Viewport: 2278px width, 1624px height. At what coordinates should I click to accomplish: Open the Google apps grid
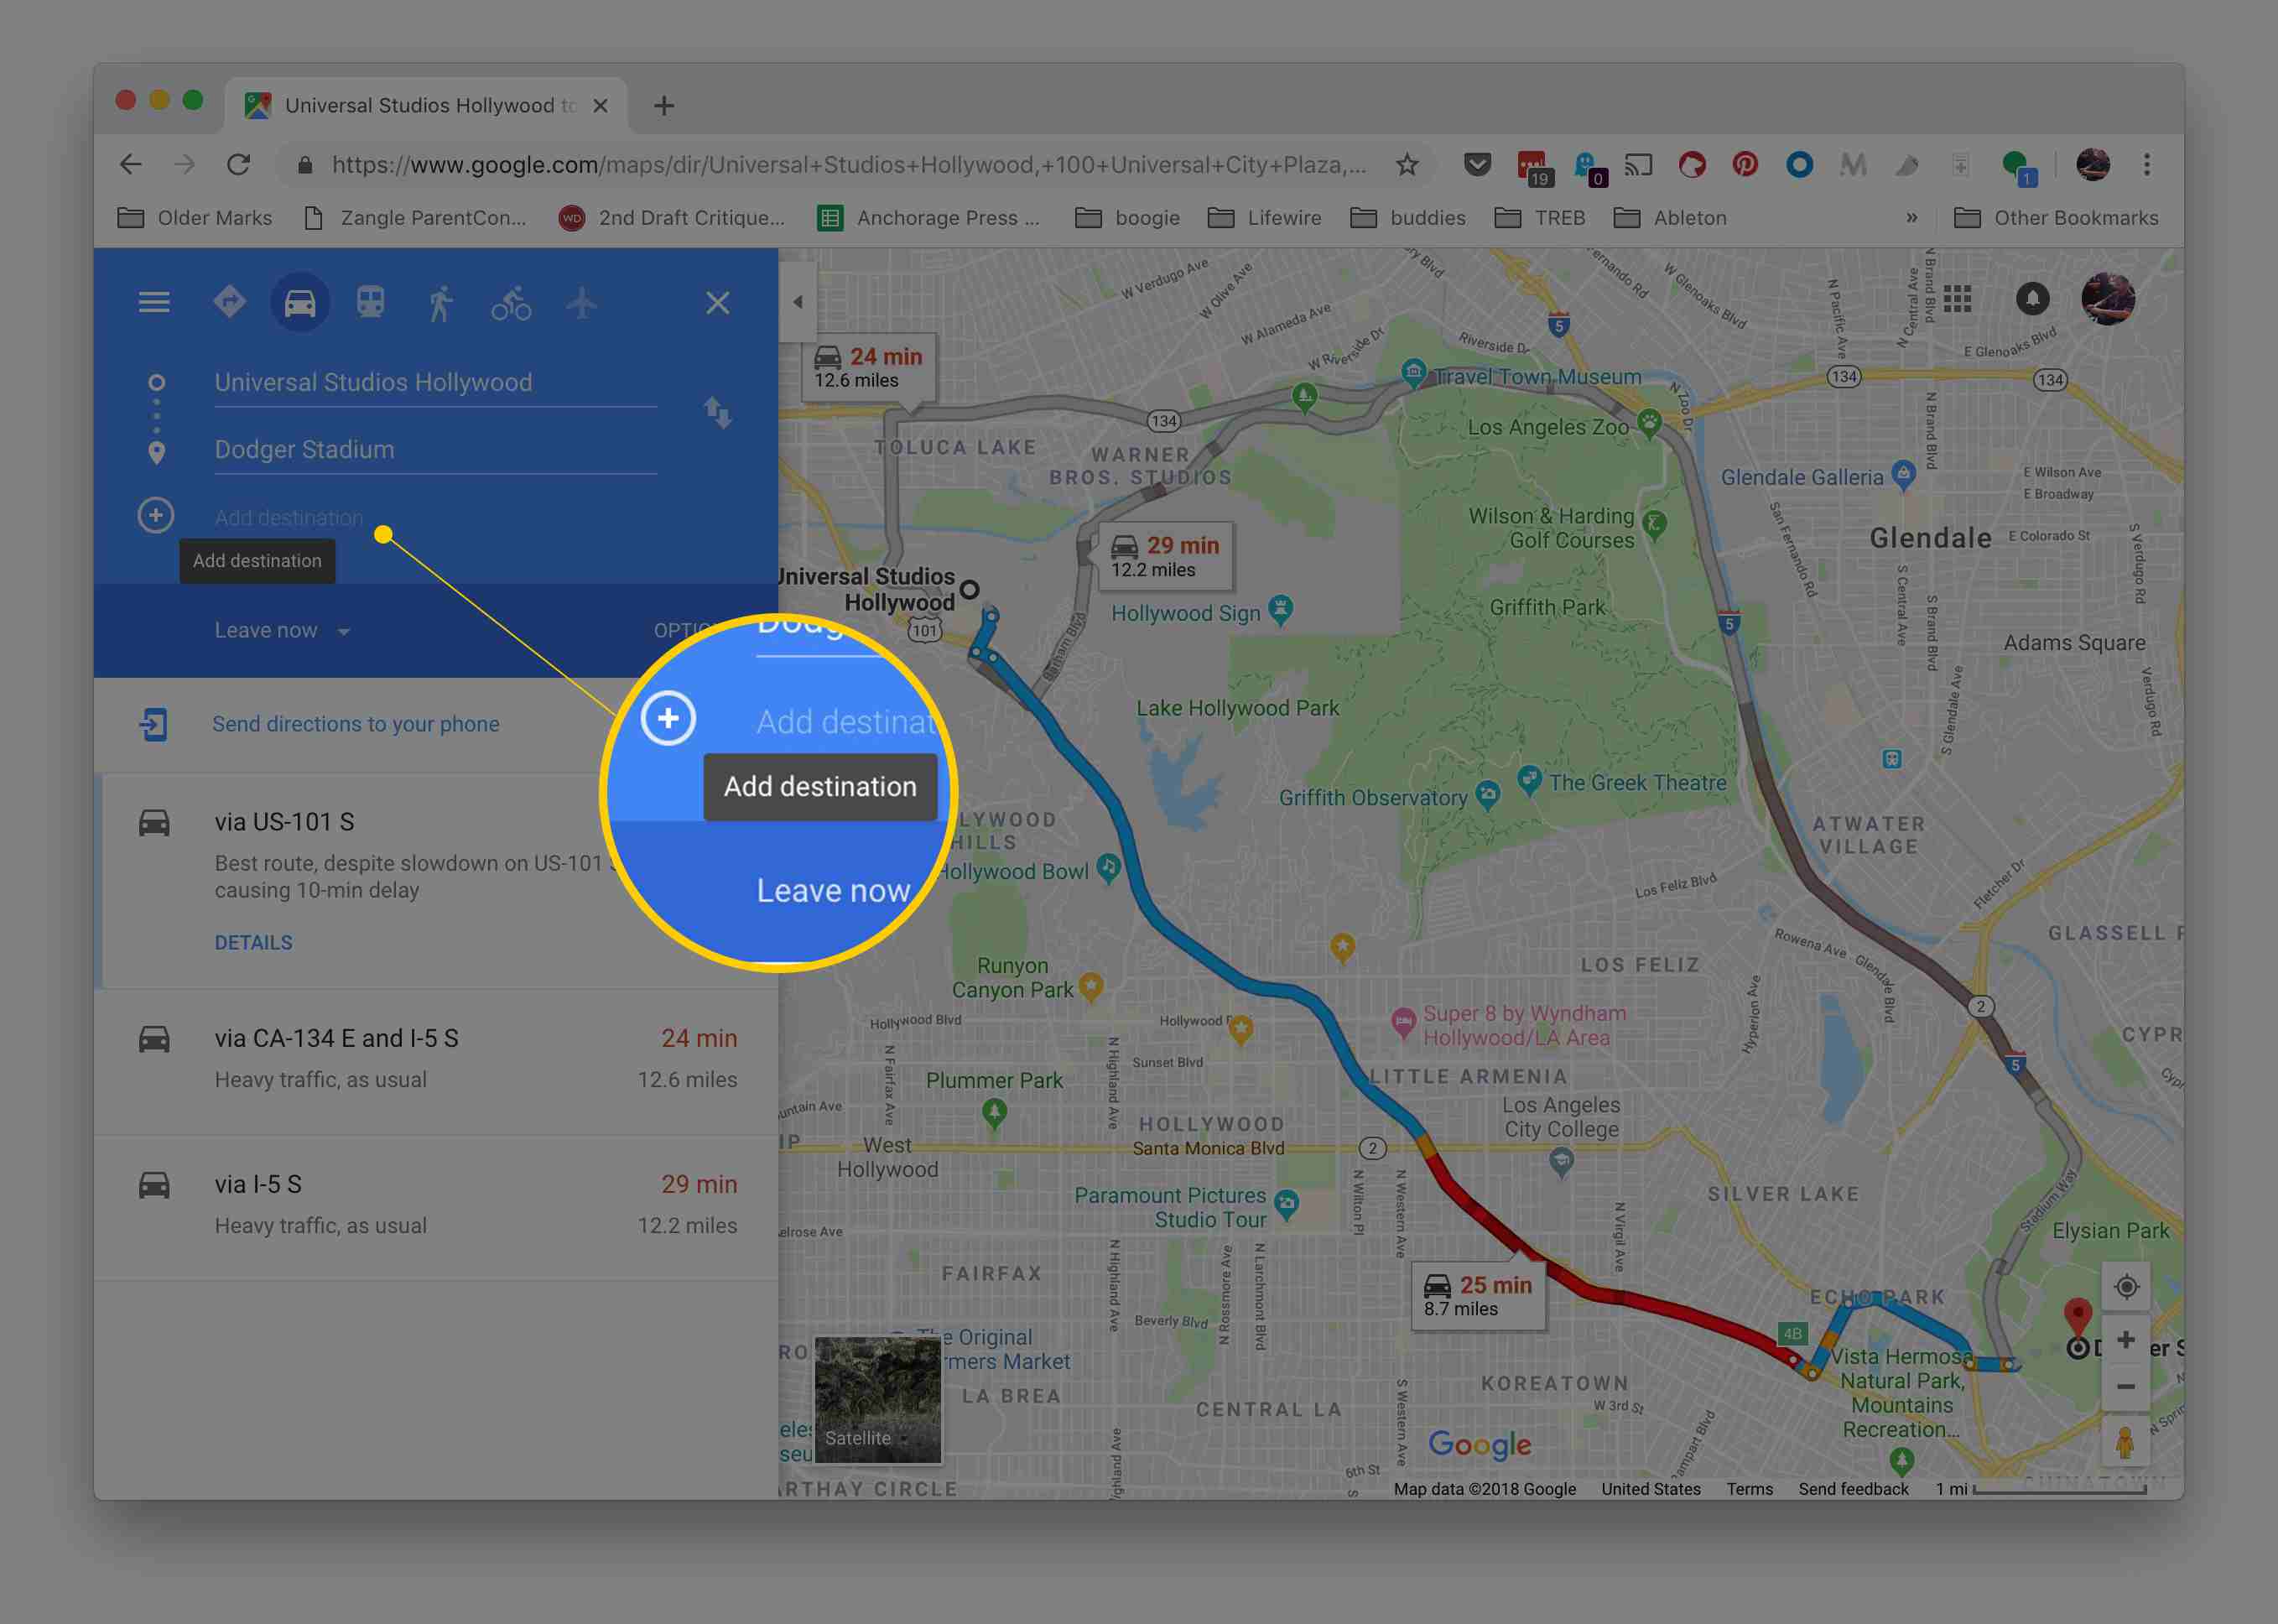[x=1957, y=299]
